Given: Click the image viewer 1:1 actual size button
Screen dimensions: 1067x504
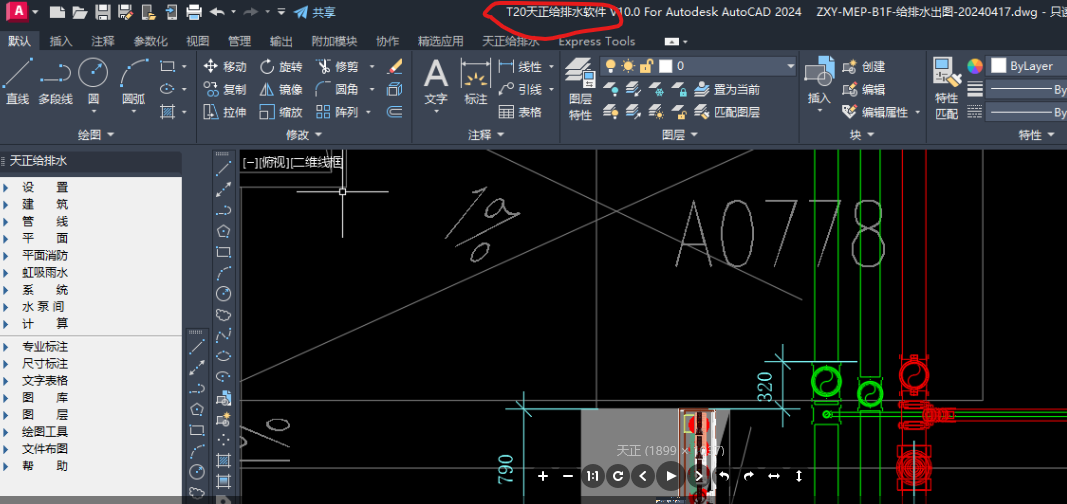Looking at the screenshot, I should pos(593,476).
